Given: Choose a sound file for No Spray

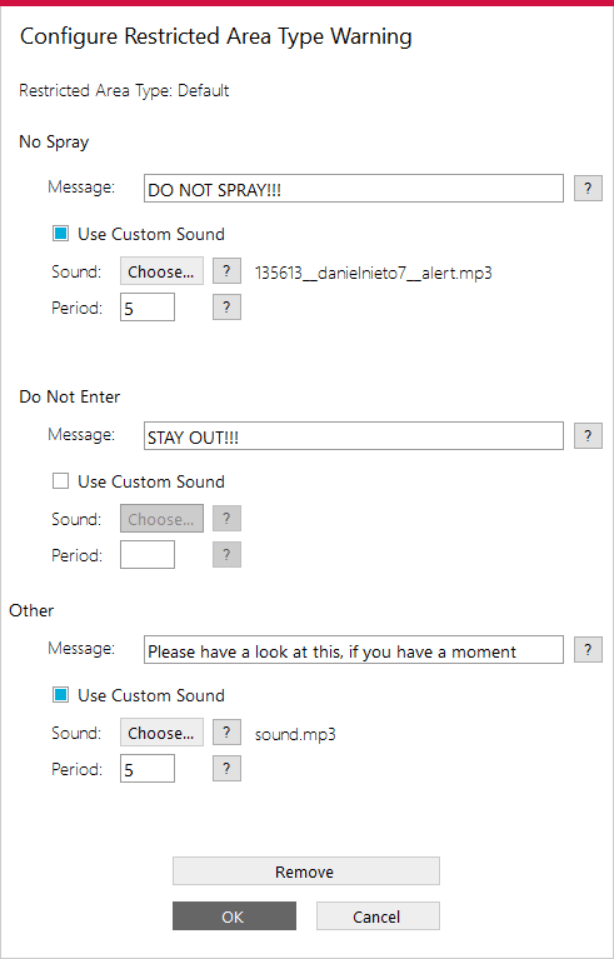Looking at the screenshot, I should (x=161, y=271).
